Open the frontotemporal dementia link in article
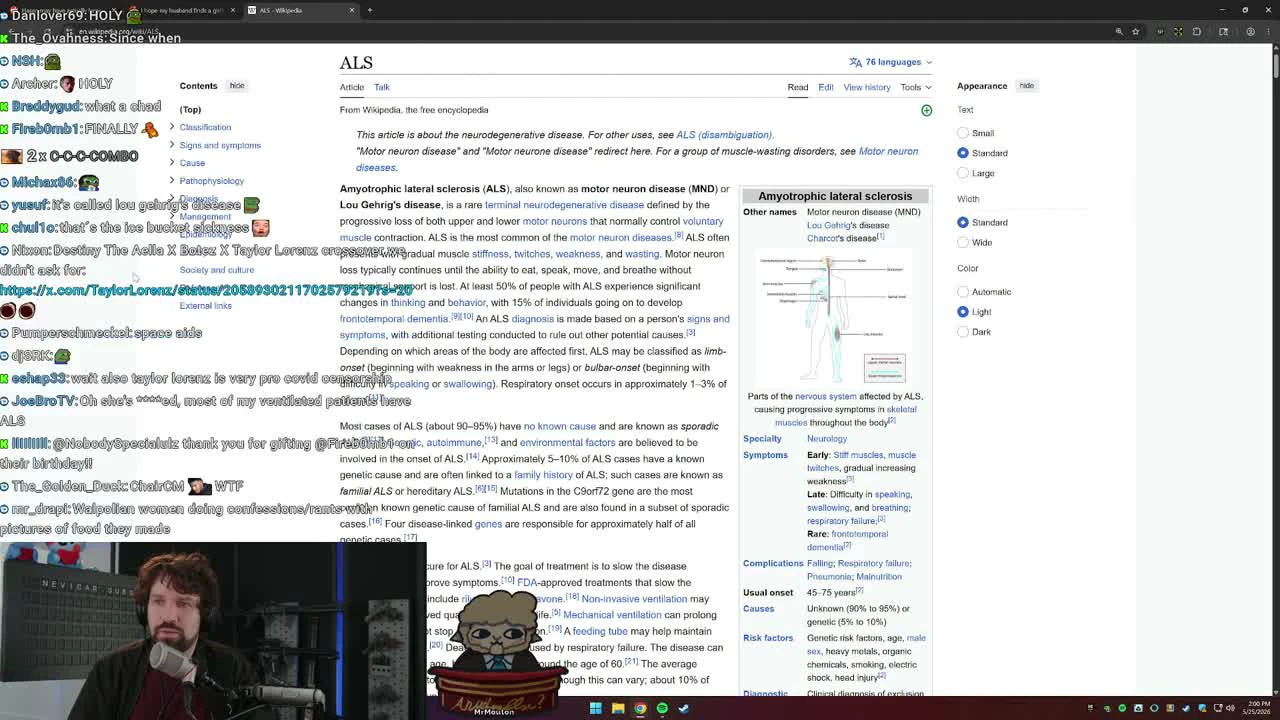The height and width of the screenshot is (720, 1280). pyautogui.click(x=394, y=319)
